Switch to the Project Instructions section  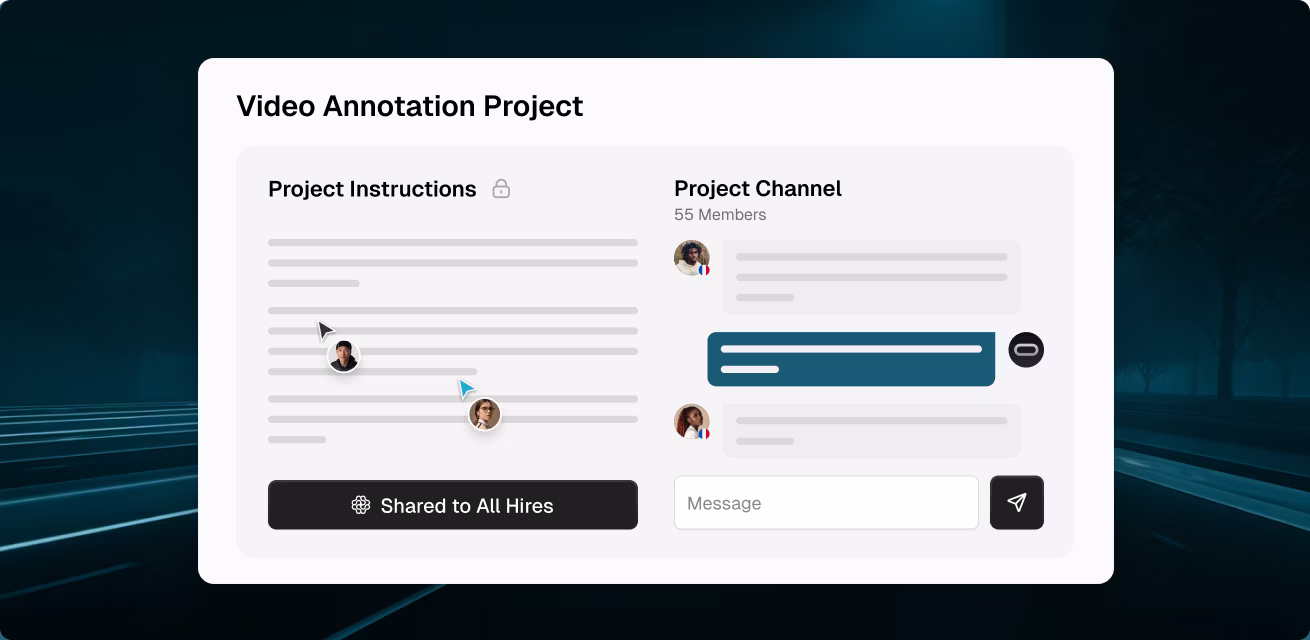[372, 189]
